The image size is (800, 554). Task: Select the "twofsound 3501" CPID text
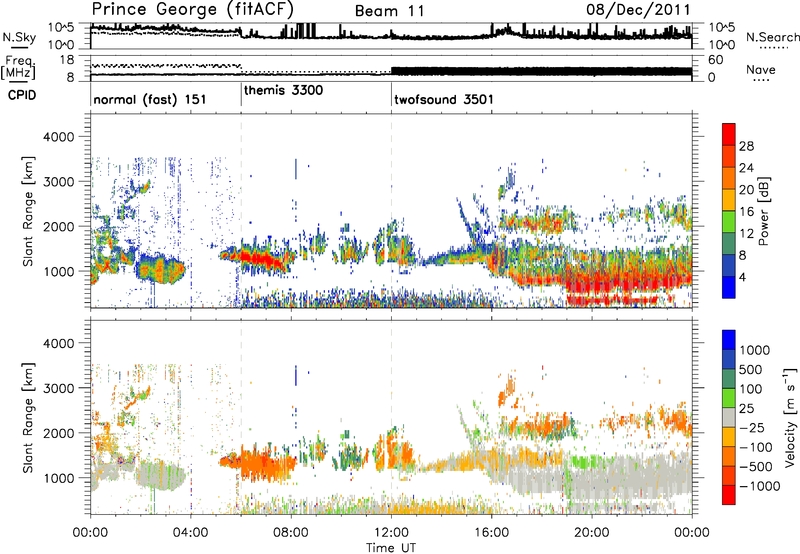tap(444, 99)
